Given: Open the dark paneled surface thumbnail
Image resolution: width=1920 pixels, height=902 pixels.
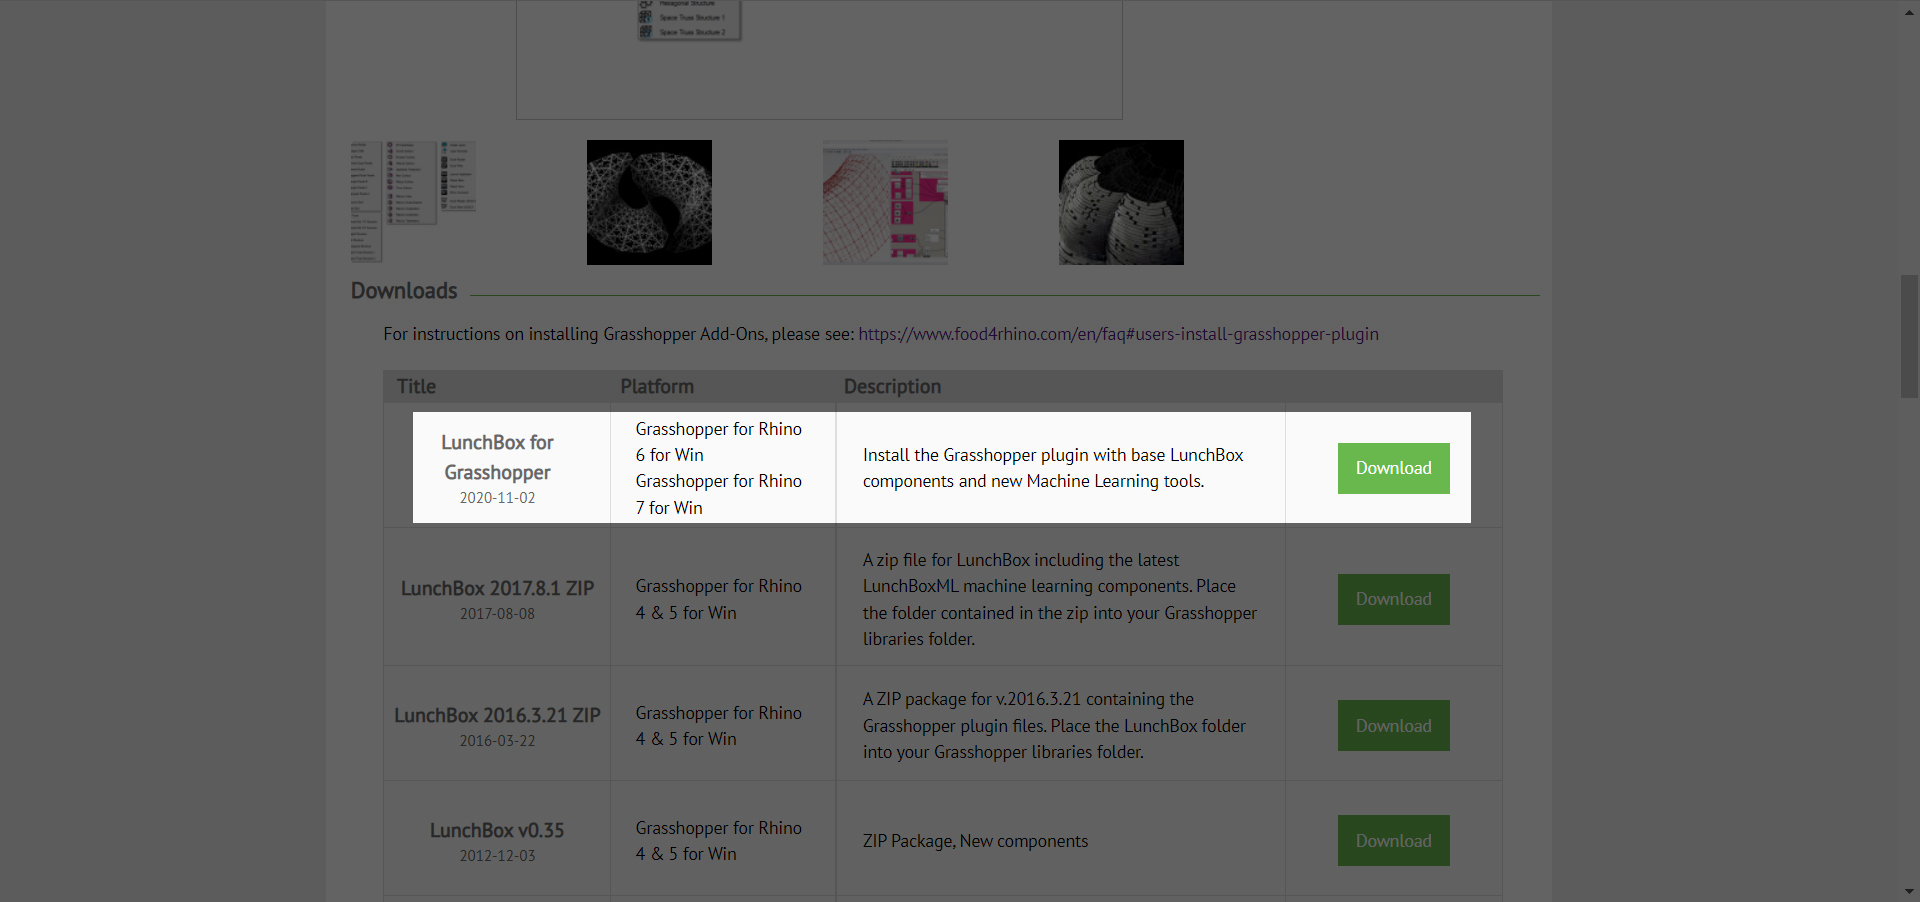Looking at the screenshot, I should [1121, 202].
